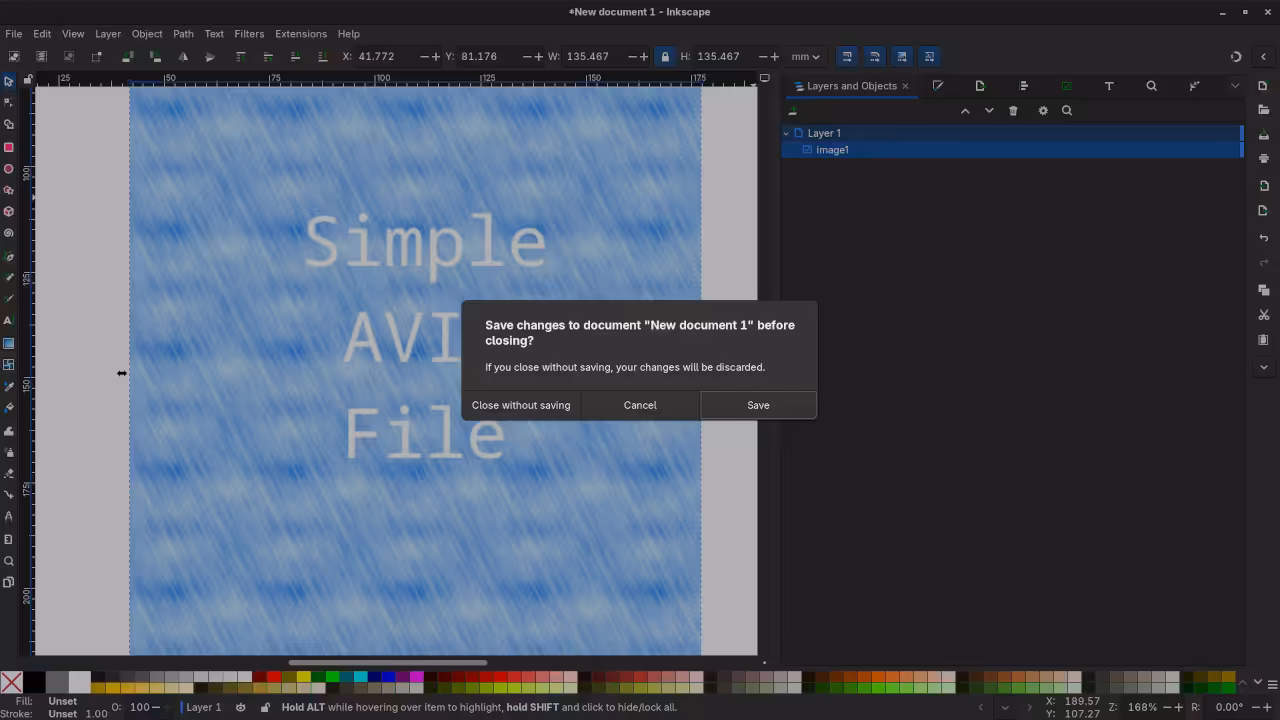Open the mm units dropdown
This screenshot has width=1280, height=720.
(806, 57)
